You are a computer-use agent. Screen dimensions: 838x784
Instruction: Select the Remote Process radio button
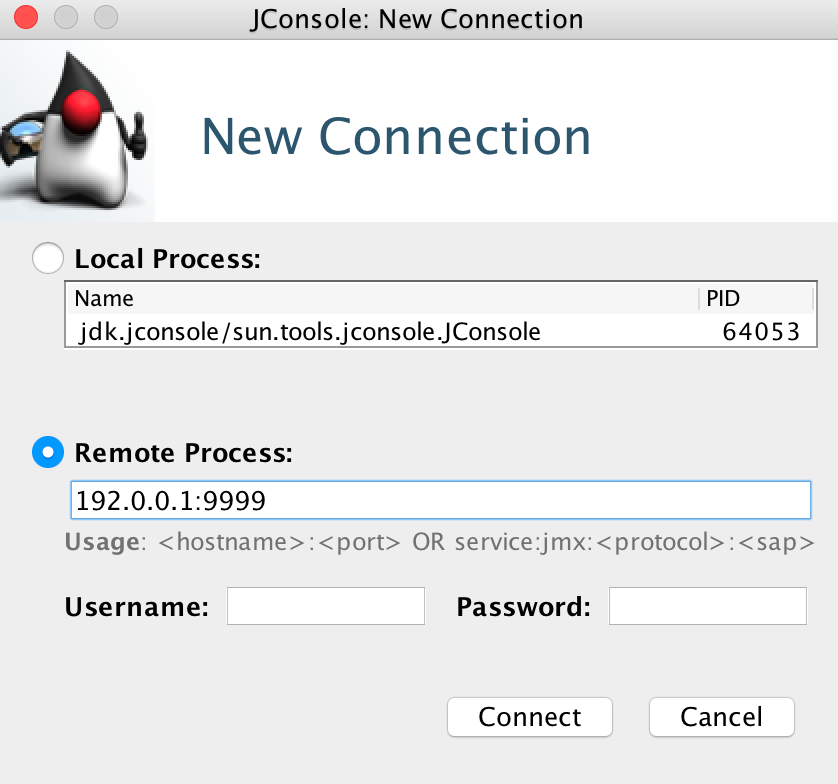pyautogui.click(x=47, y=452)
